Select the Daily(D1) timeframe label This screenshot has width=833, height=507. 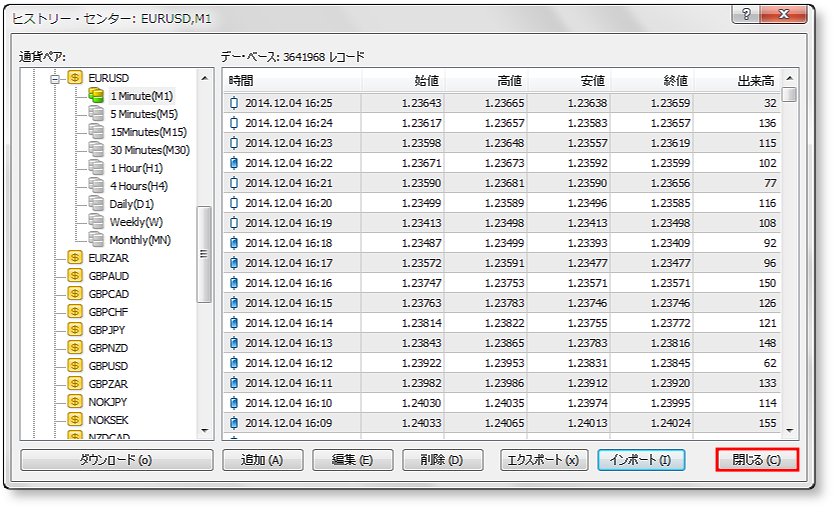[x=132, y=204]
